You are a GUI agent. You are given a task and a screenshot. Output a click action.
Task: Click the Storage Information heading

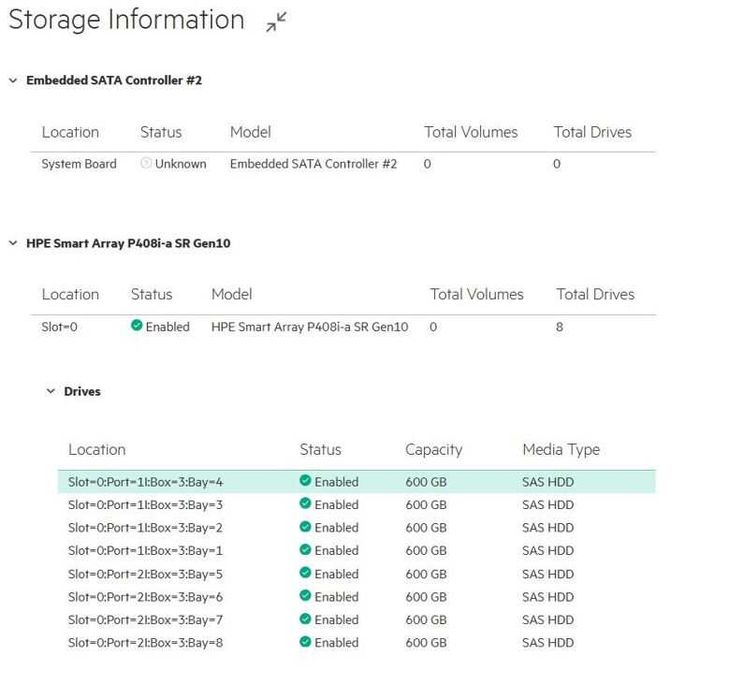[x=126, y=20]
